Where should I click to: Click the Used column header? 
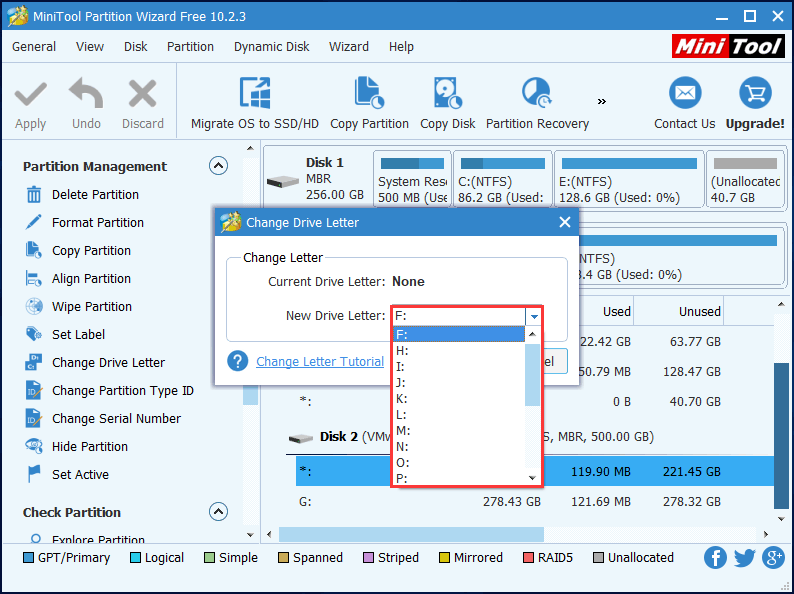click(616, 311)
